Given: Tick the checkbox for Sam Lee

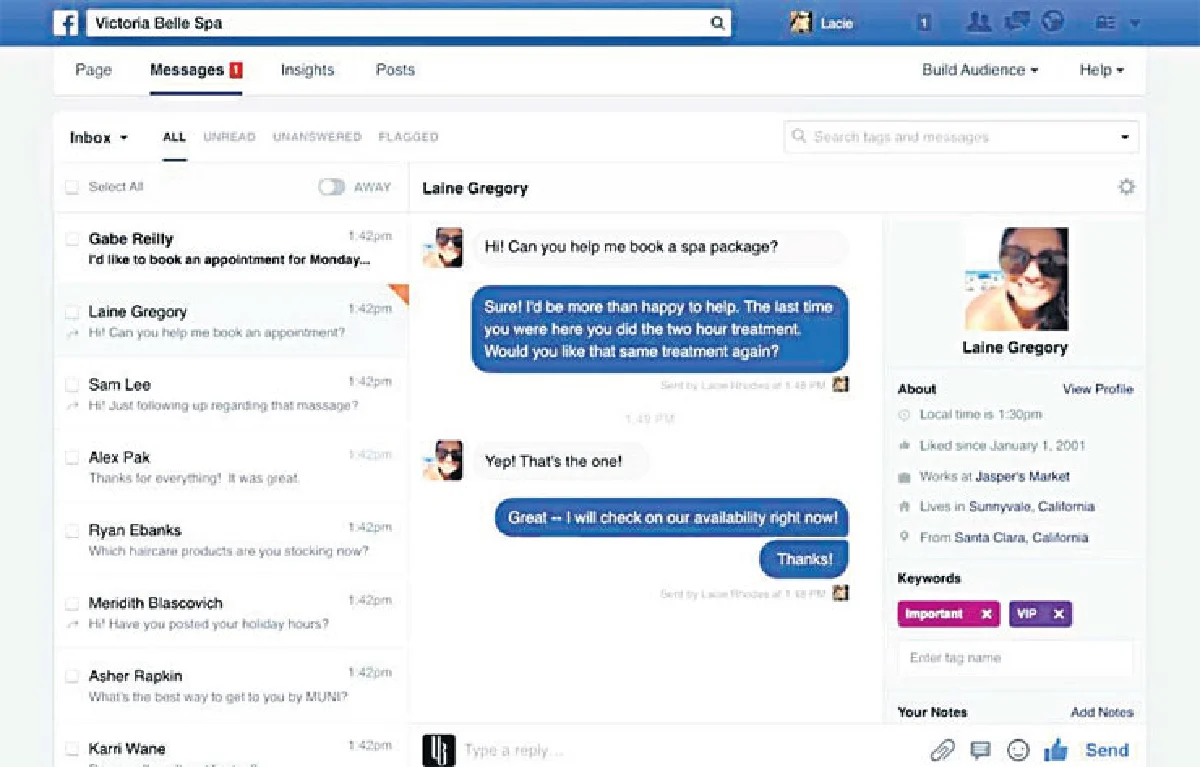Looking at the screenshot, I should tap(72, 384).
